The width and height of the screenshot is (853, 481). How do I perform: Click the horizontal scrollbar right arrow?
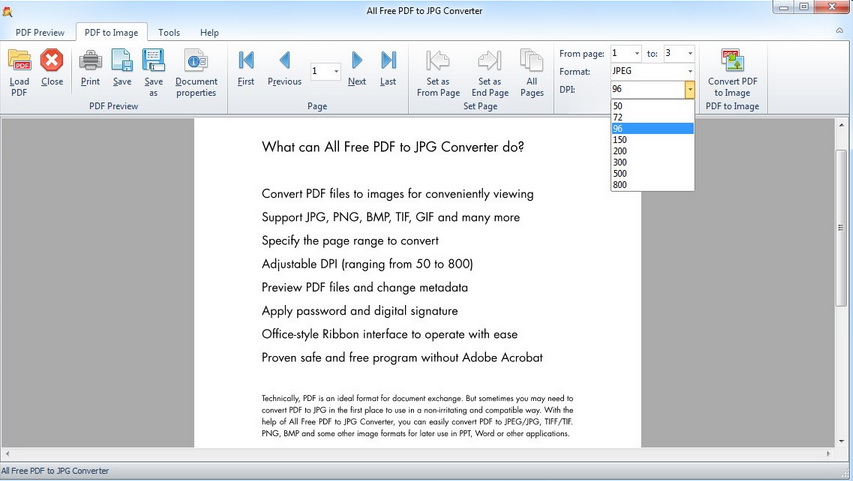point(829,453)
